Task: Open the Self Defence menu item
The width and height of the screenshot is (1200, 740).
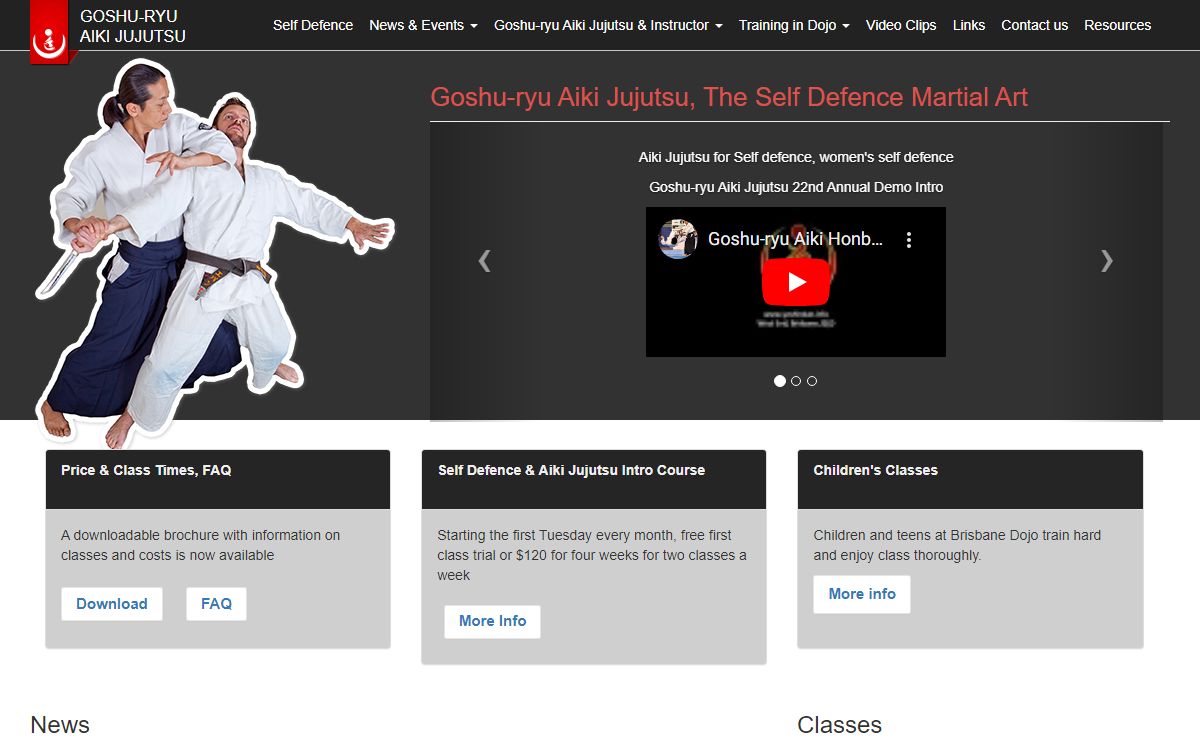Action: click(313, 25)
